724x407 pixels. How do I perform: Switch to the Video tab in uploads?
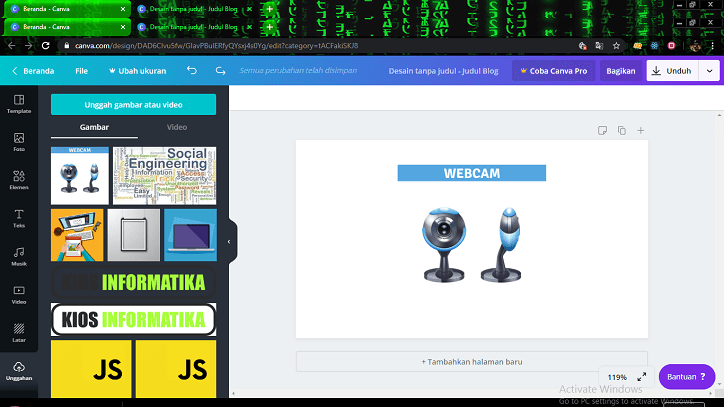[177, 128]
